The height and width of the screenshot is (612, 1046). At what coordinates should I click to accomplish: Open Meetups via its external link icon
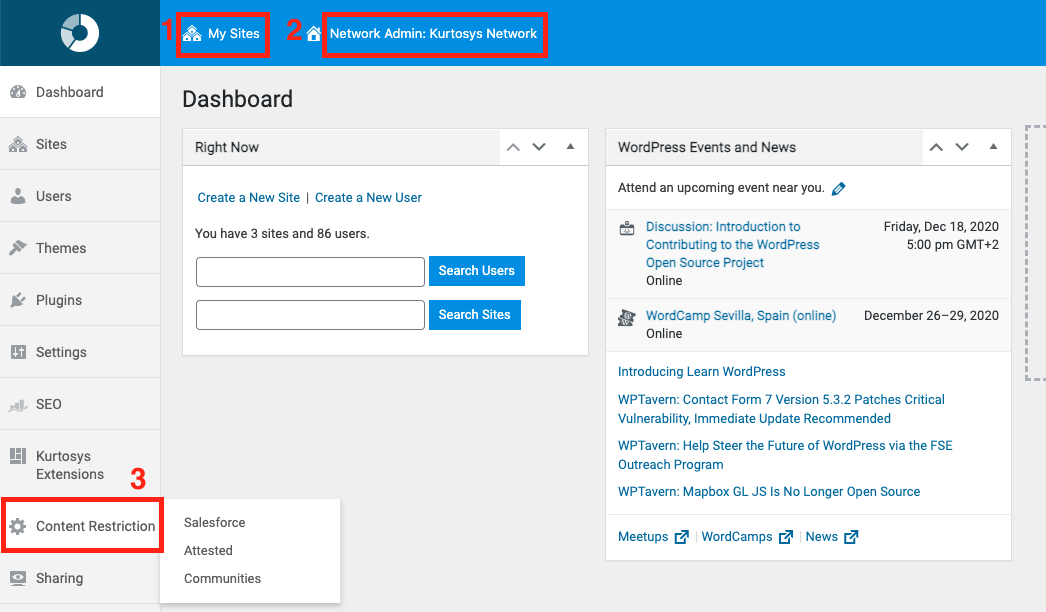coord(681,537)
